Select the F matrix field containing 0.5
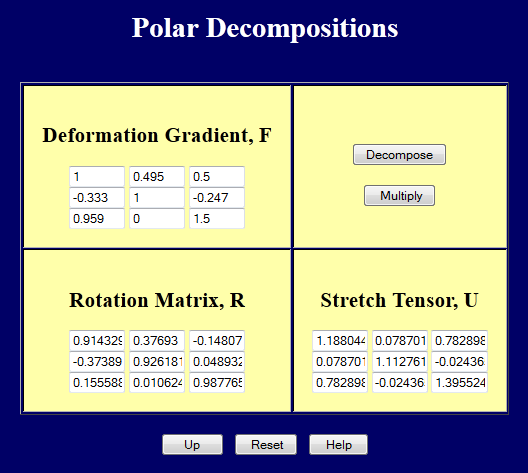This screenshot has width=528, height=473. [217, 177]
